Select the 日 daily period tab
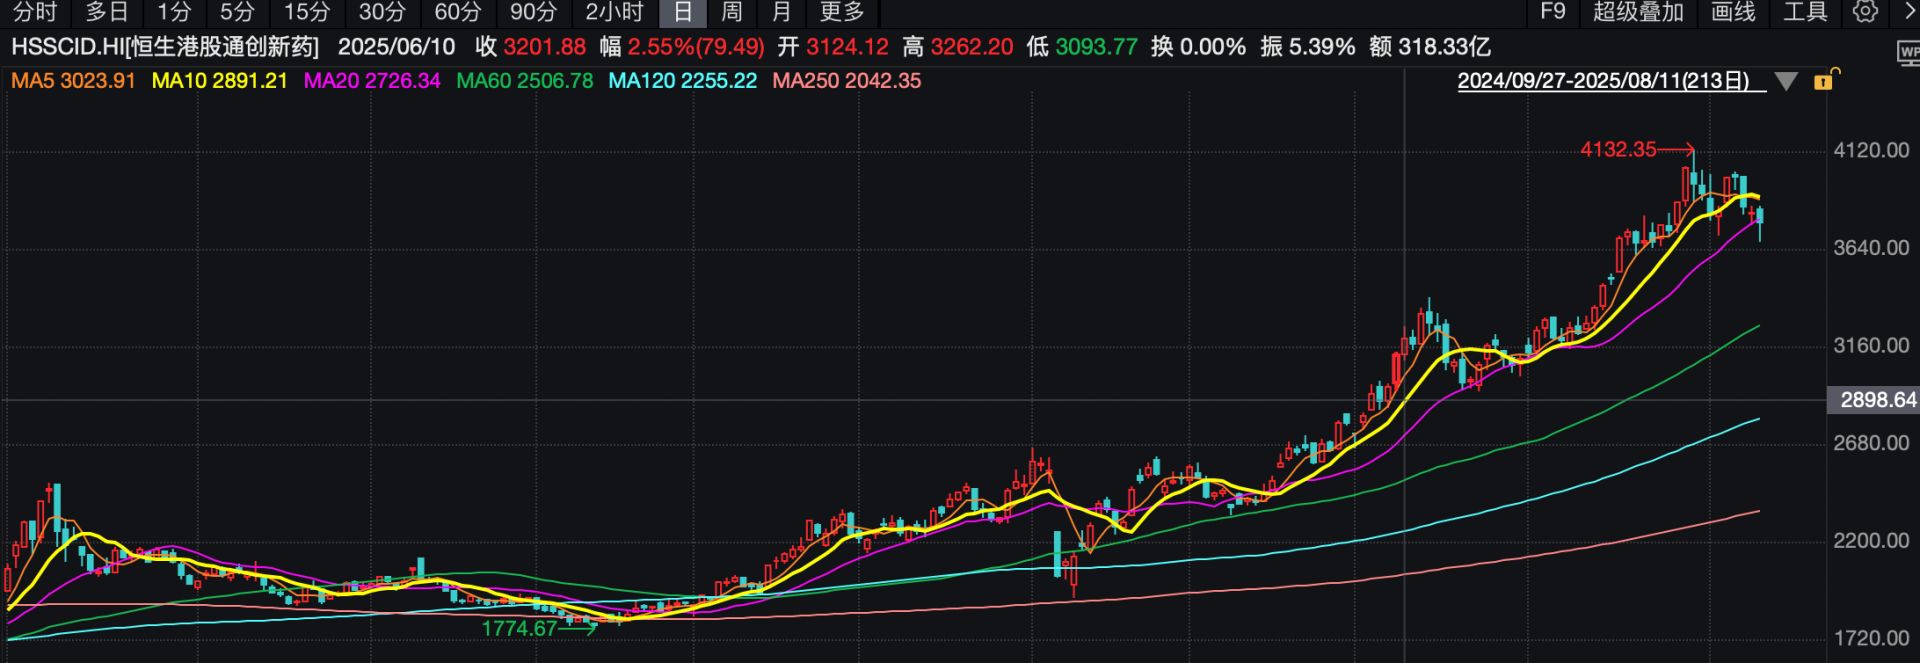 683,12
